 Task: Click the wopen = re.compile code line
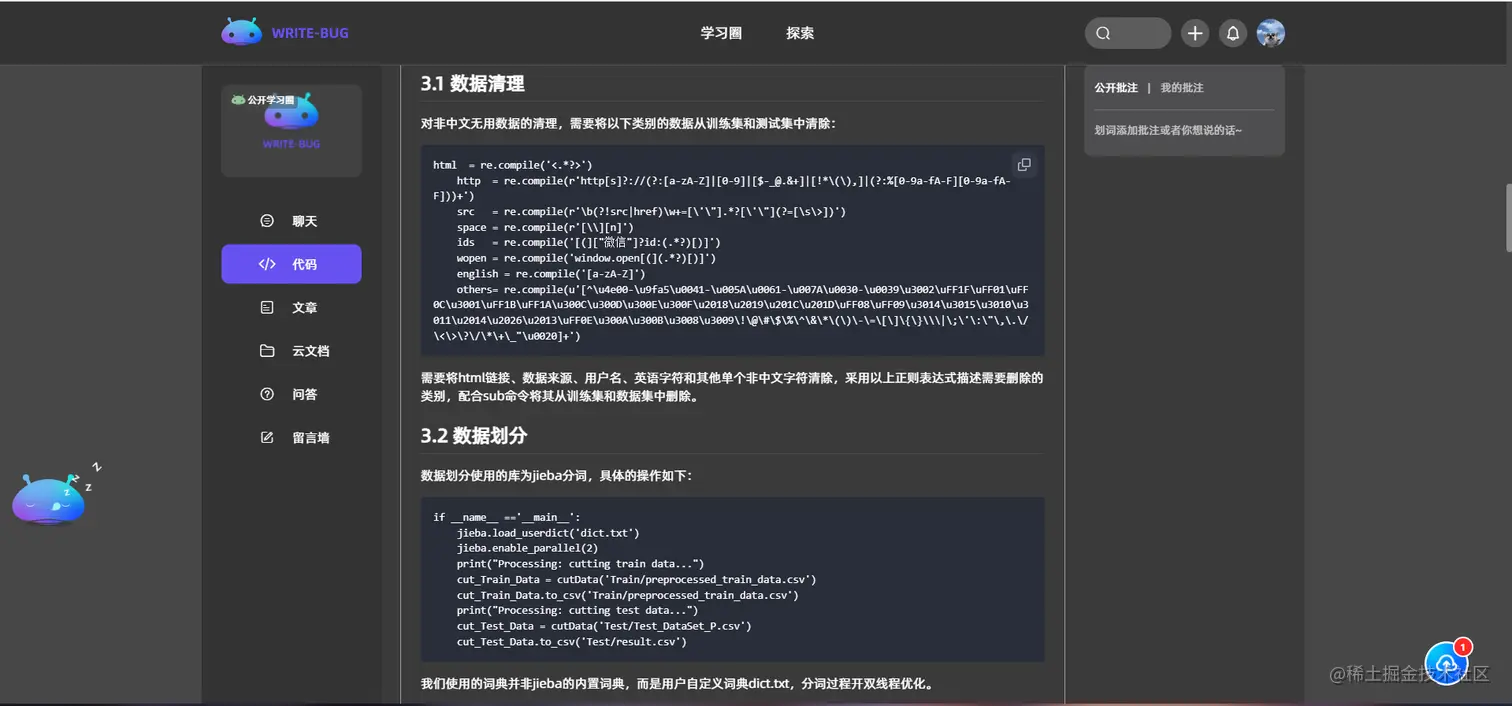pyautogui.click(x=587, y=258)
